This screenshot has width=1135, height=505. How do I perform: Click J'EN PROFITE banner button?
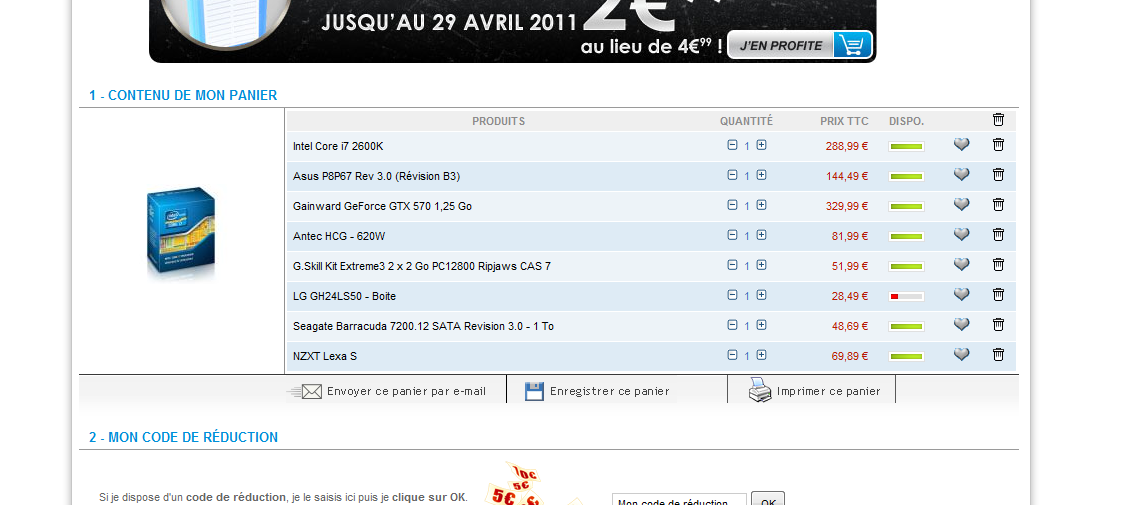coord(799,45)
